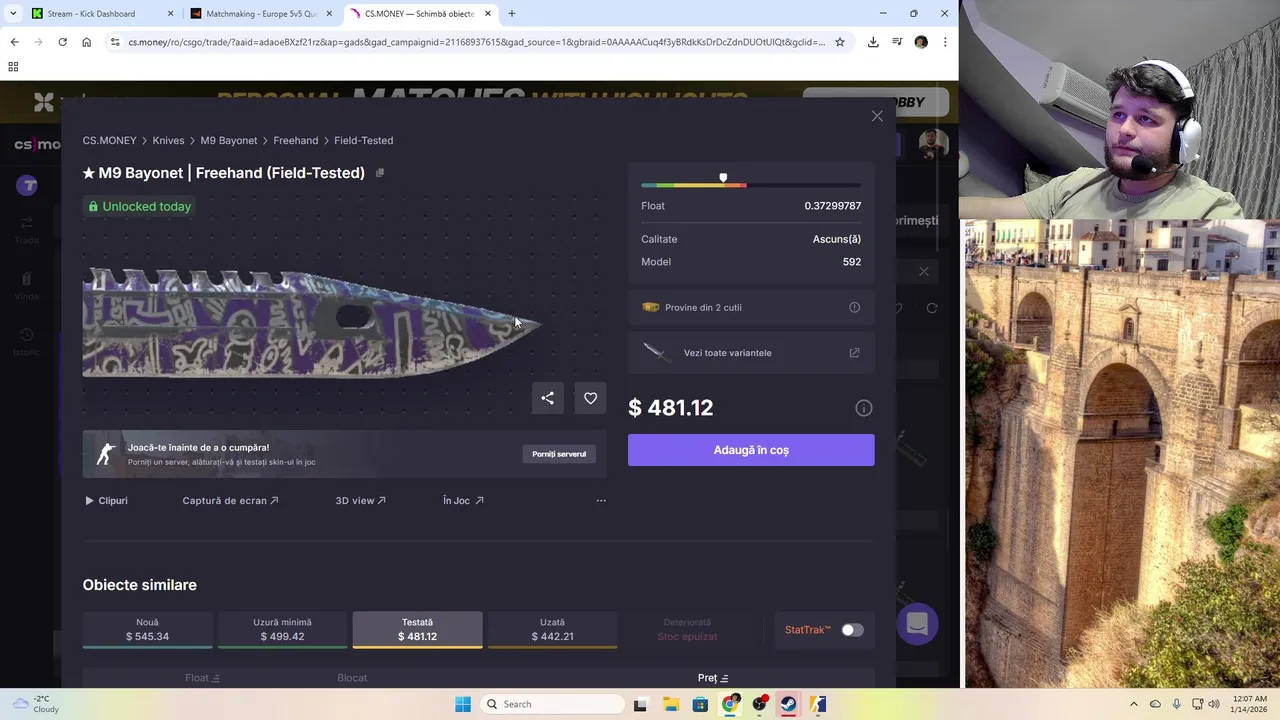Screen dimensions: 1280x720
Task: Click the address bar URL
Action: 476,42
